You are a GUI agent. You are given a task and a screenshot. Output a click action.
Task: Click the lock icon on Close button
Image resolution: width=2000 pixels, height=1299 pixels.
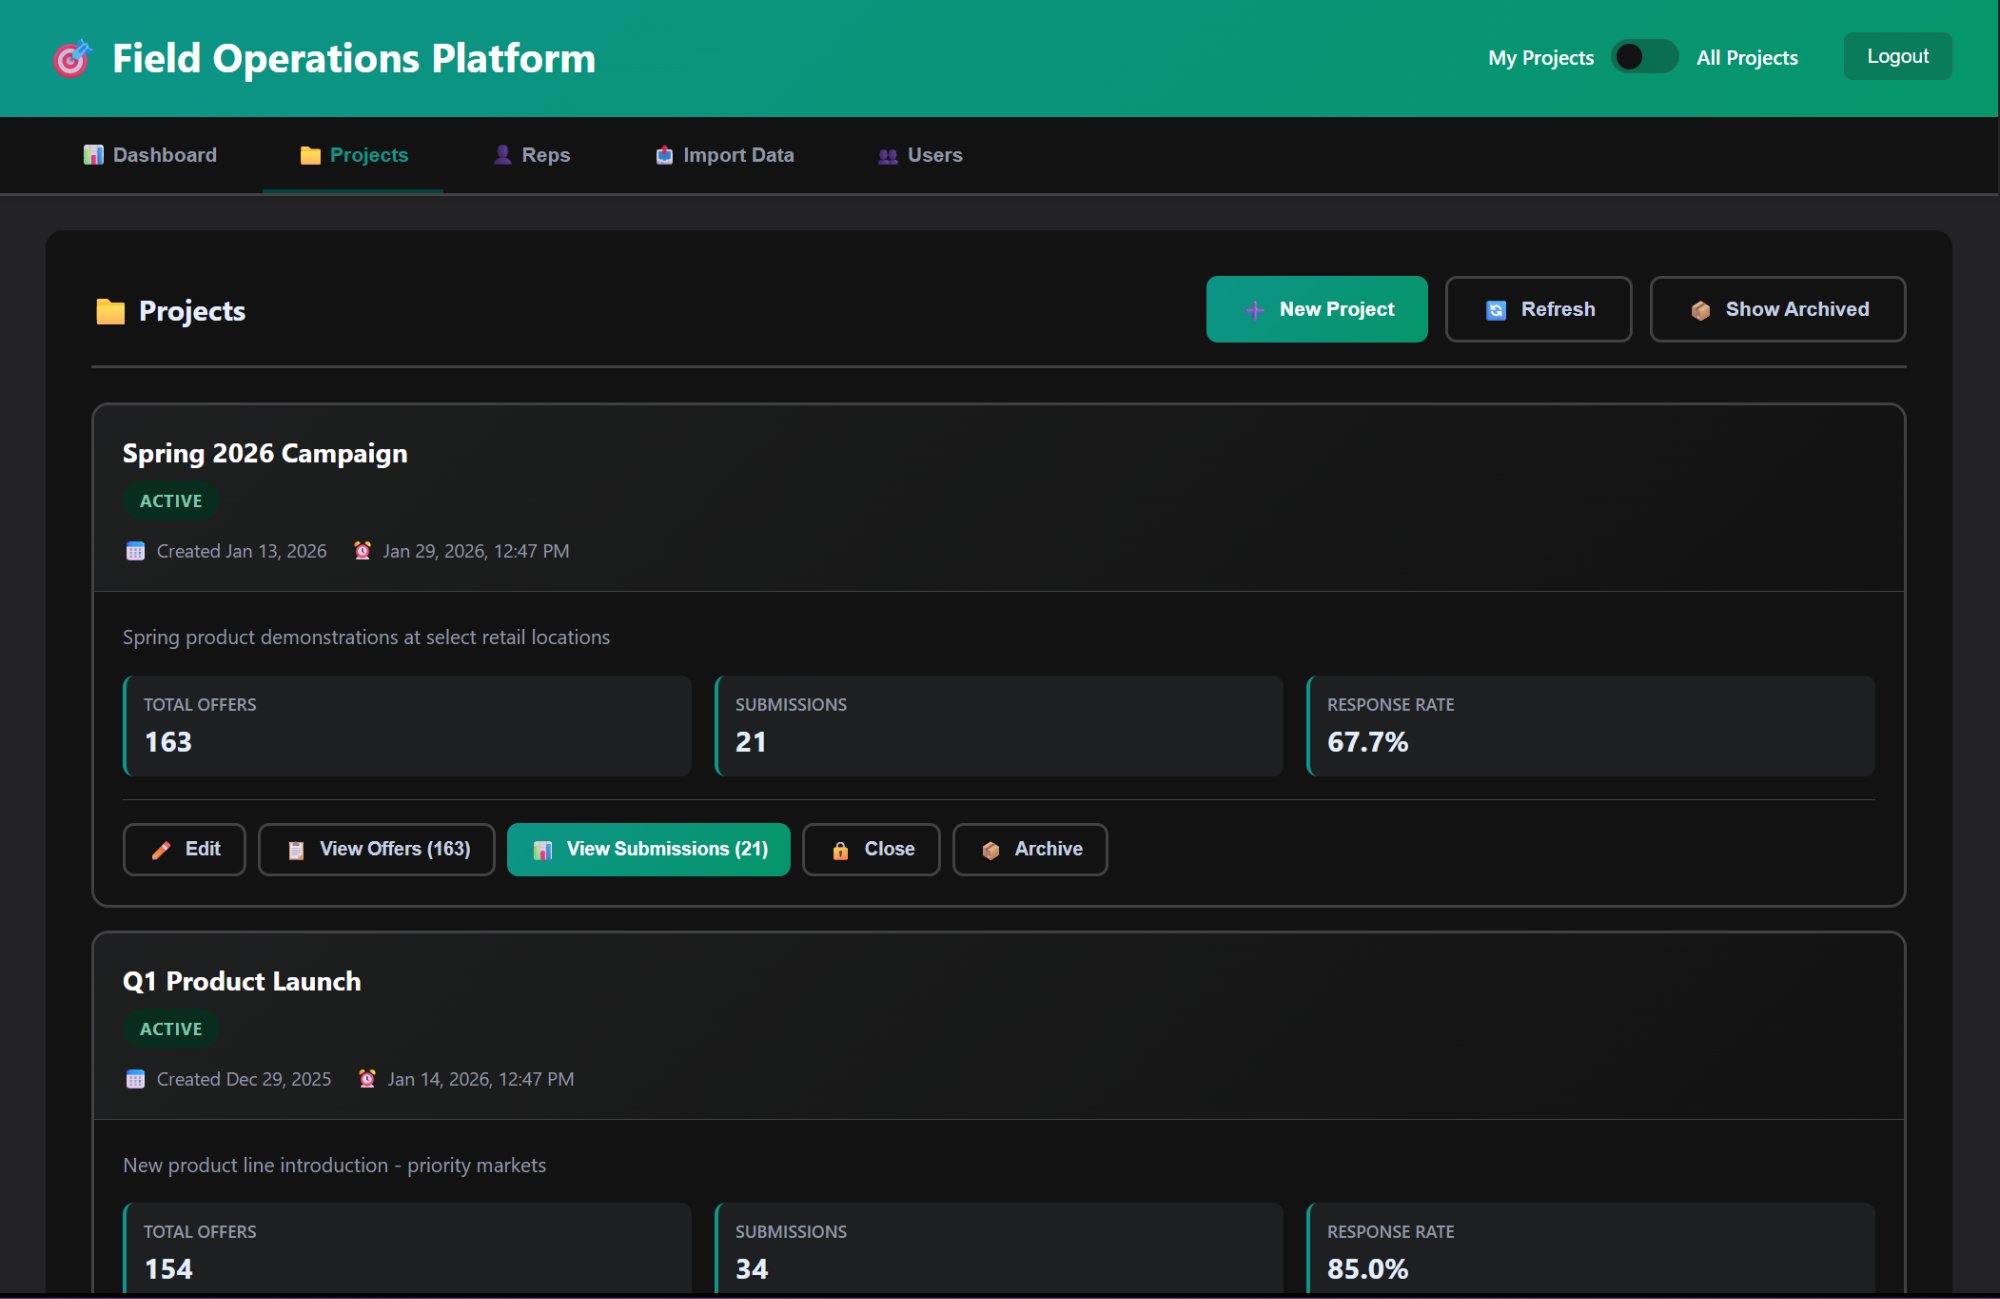click(840, 850)
